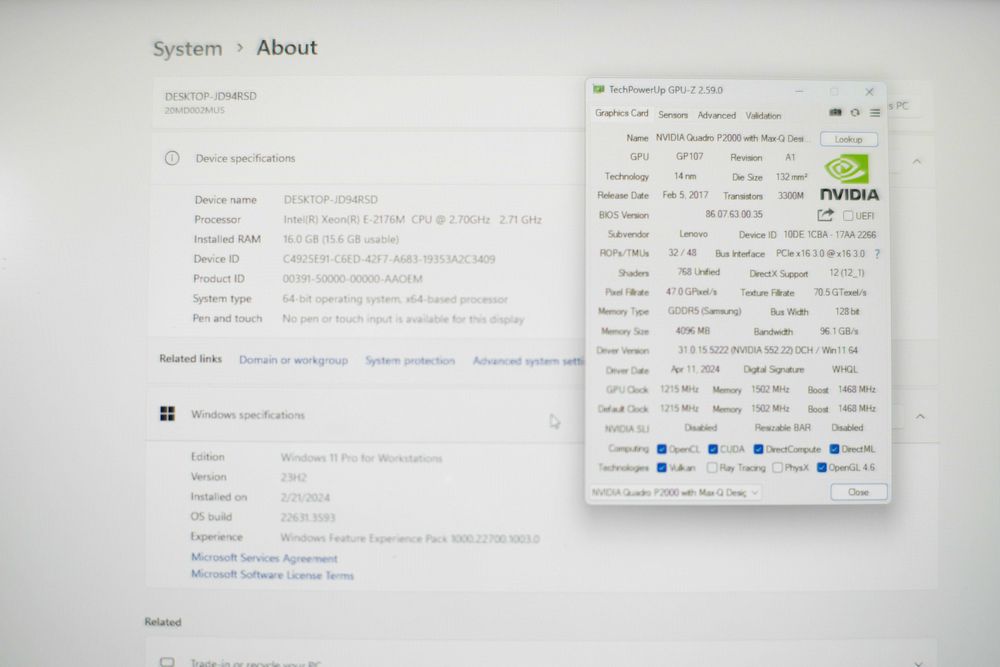
Task: Toggle the PhysX checkbox
Action: [x=777, y=467]
